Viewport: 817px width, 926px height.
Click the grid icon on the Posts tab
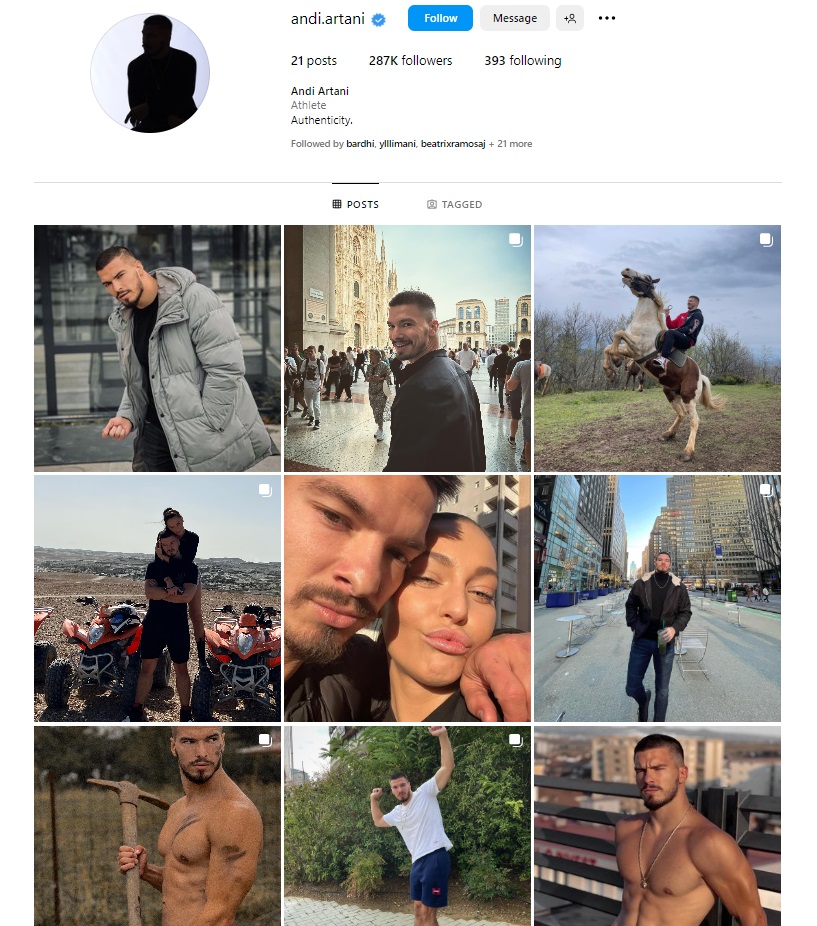[337, 204]
